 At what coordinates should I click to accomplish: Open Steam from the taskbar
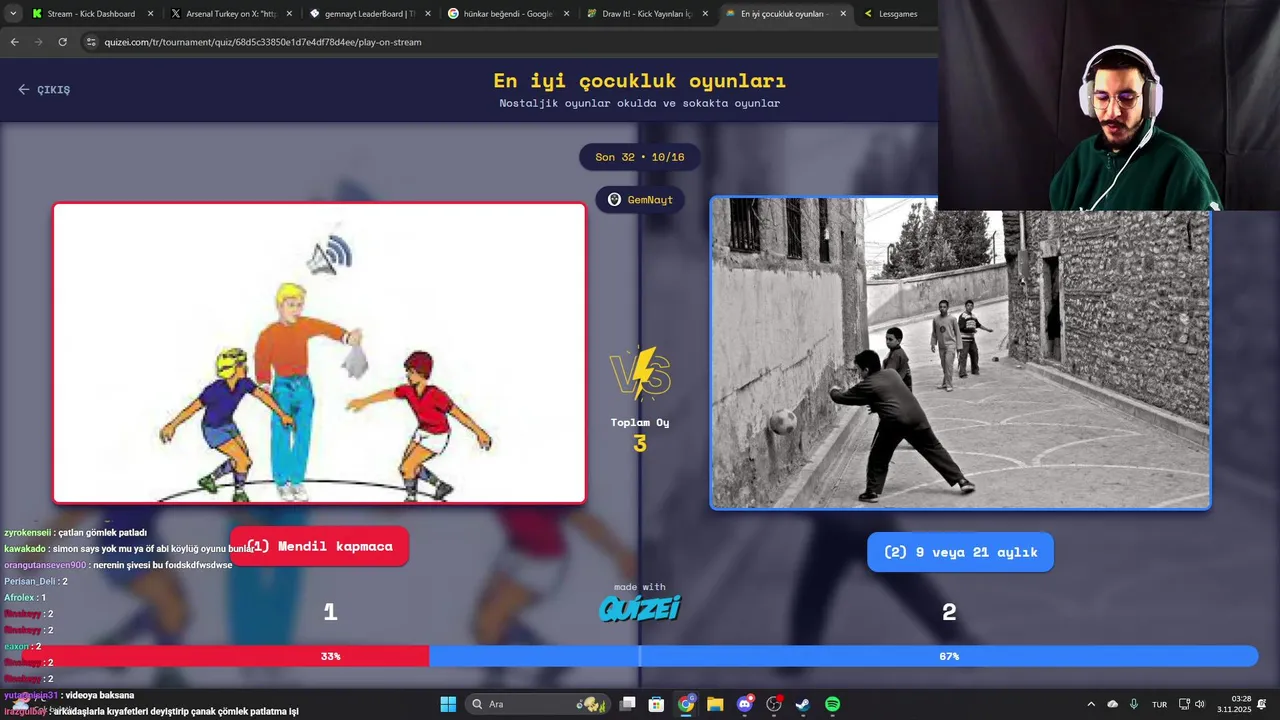click(803, 704)
